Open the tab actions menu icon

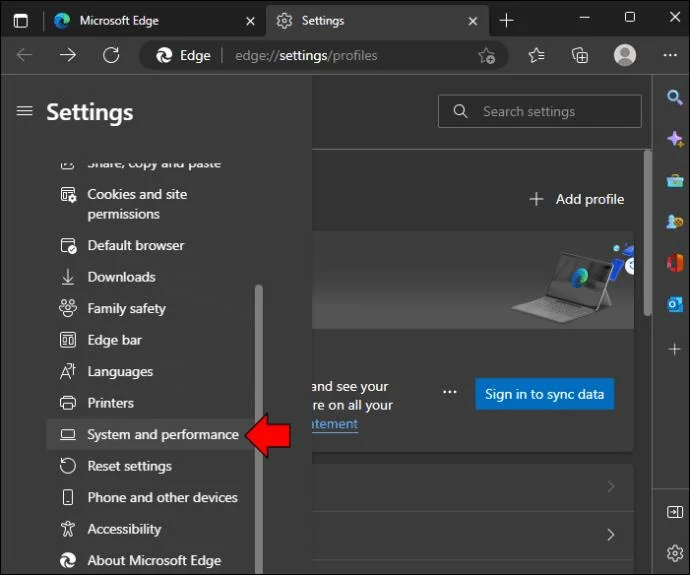click(21, 21)
